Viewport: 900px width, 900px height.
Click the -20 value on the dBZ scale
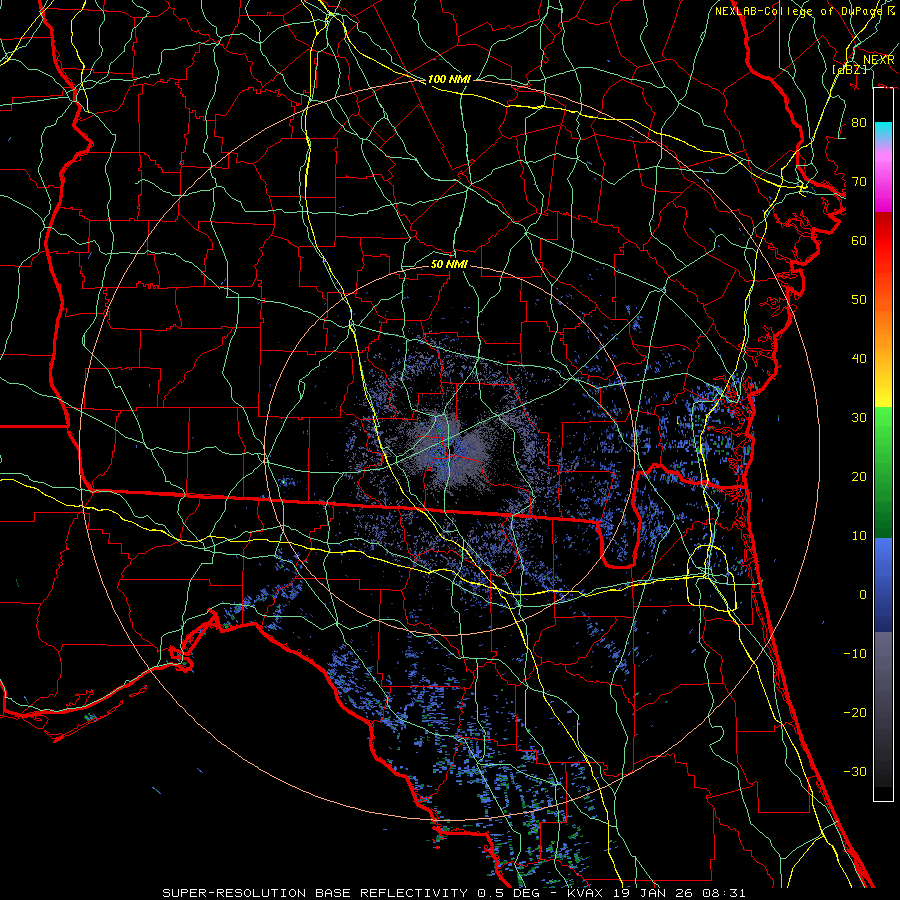(x=855, y=712)
